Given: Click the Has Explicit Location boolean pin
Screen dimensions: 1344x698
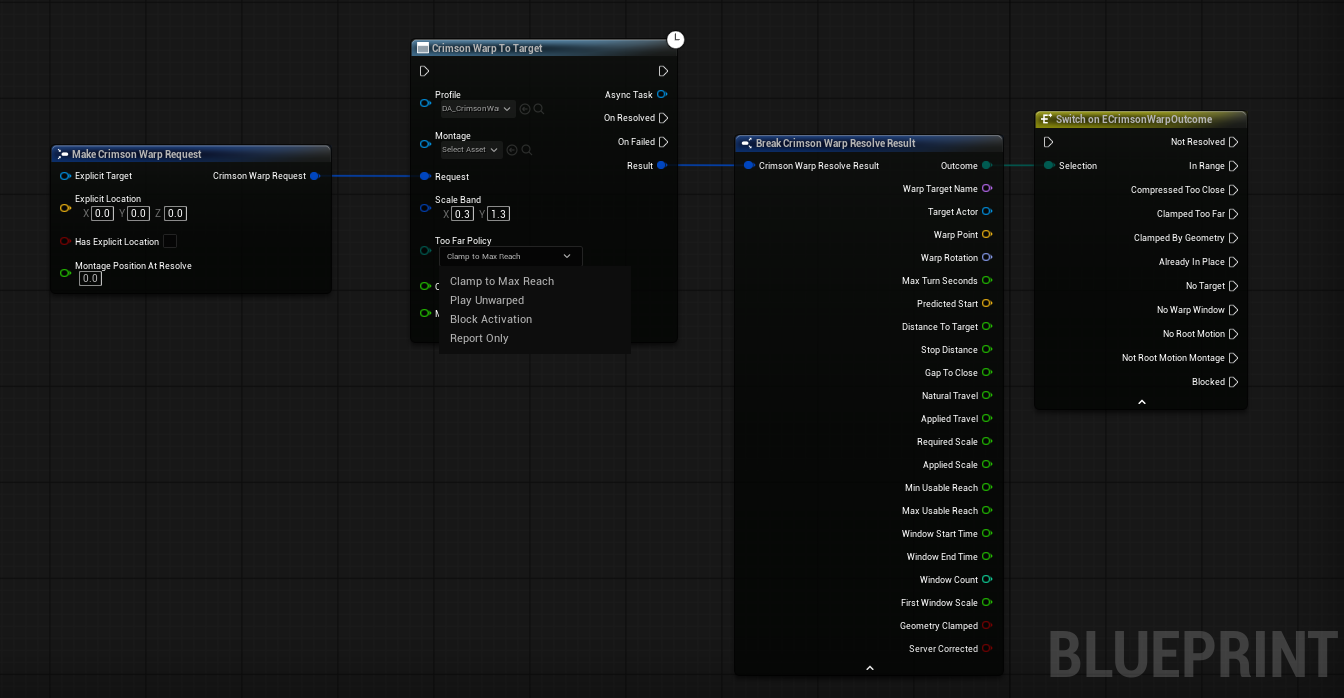Looking at the screenshot, I should point(65,241).
